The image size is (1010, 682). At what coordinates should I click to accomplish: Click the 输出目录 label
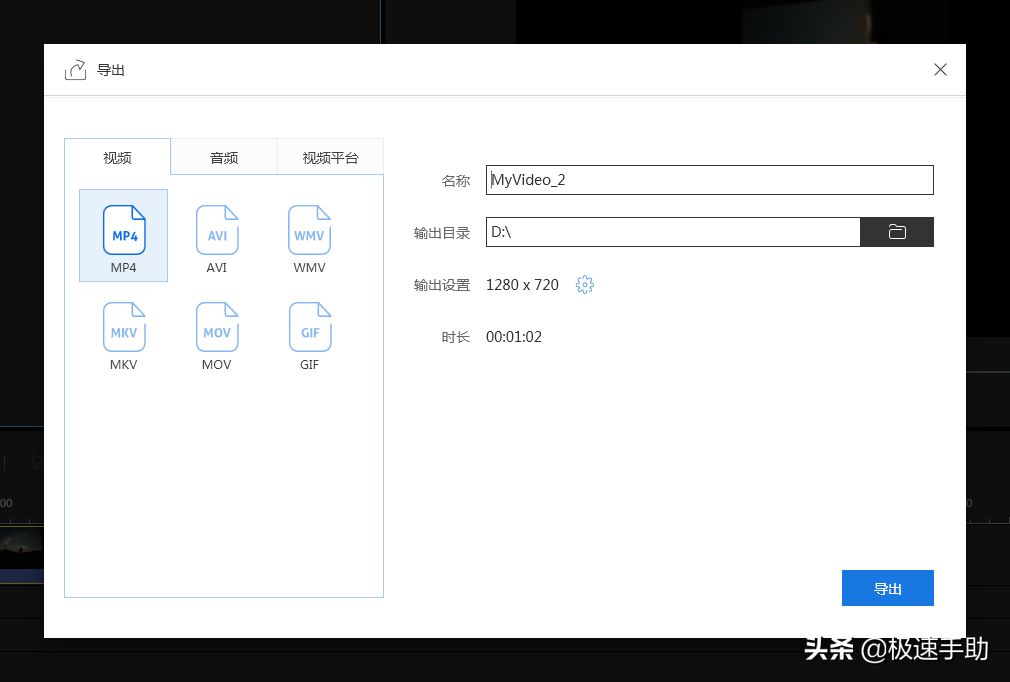(442, 233)
